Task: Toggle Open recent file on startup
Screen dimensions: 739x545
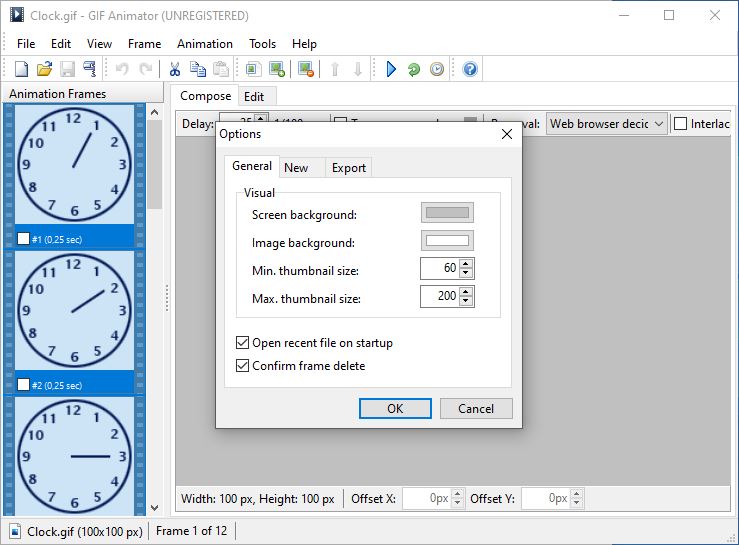Action: click(x=242, y=342)
